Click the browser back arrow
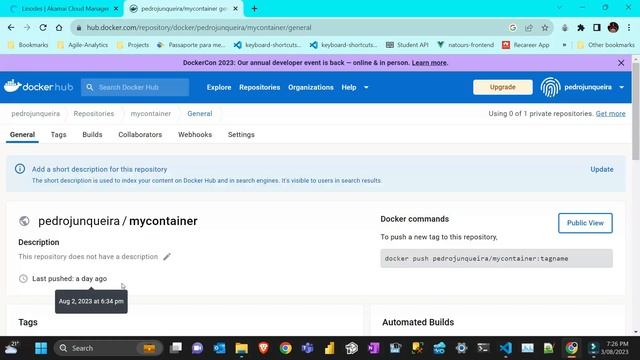The width and height of the screenshot is (640, 360). click(11, 28)
